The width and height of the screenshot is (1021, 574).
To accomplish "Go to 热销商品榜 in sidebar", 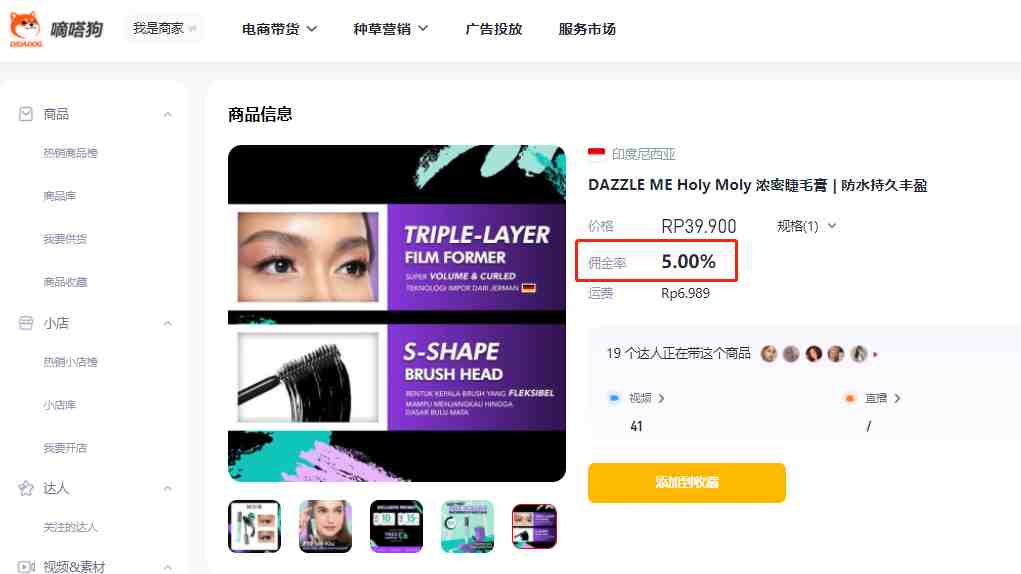I will tap(70, 153).
